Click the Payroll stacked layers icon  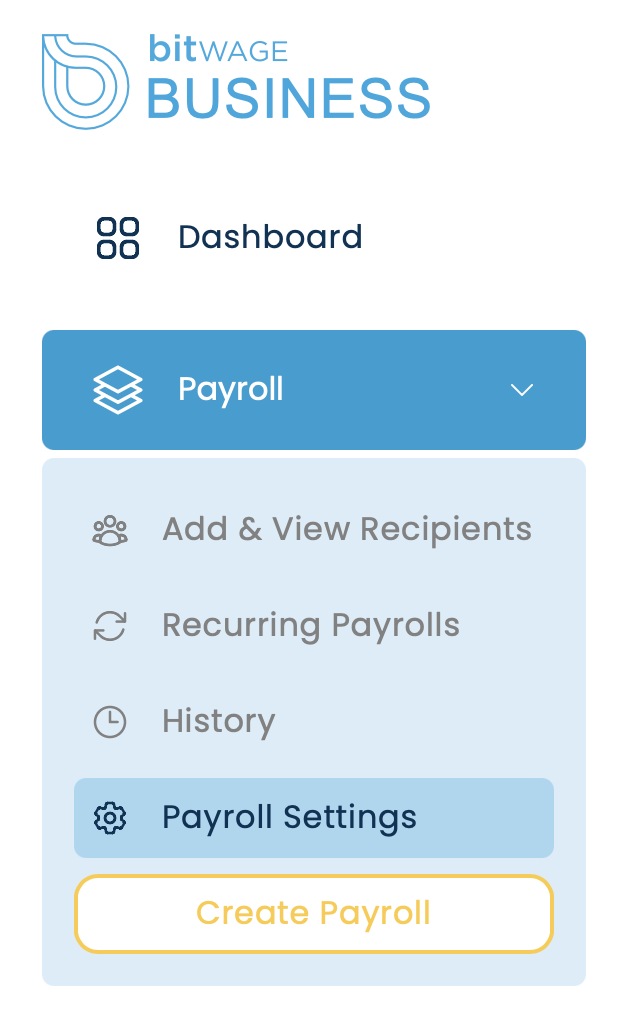point(117,389)
